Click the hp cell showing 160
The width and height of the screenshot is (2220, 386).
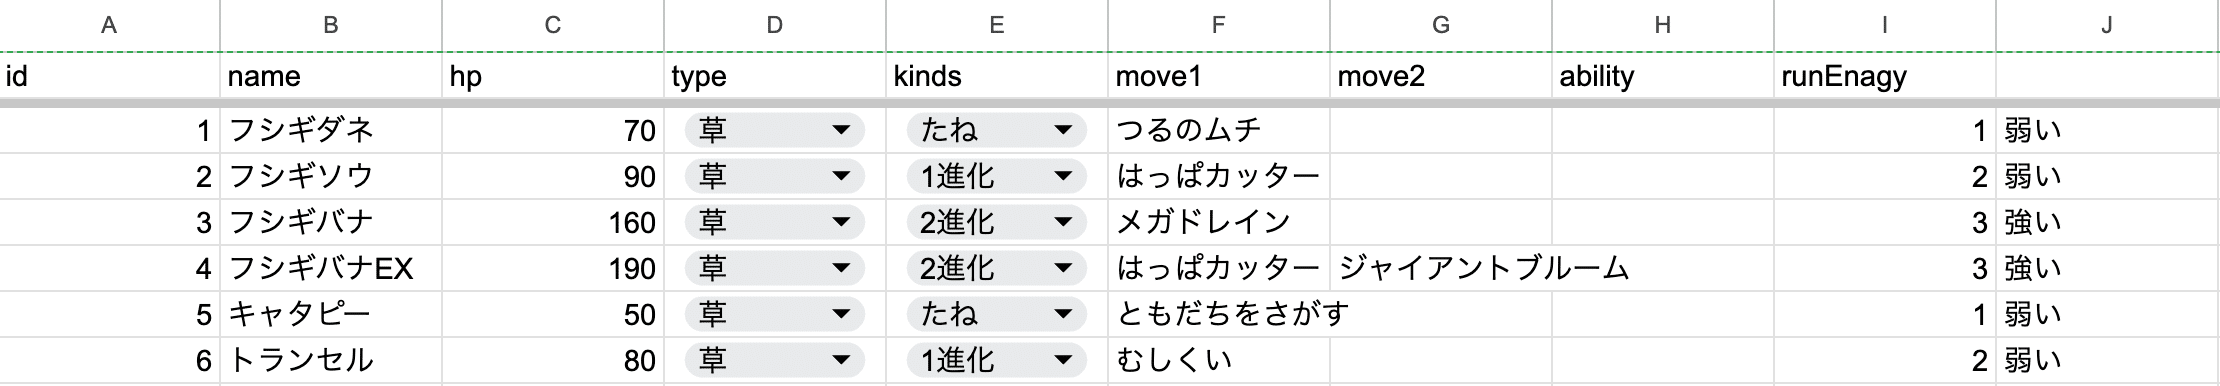click(x=553, y=222)
